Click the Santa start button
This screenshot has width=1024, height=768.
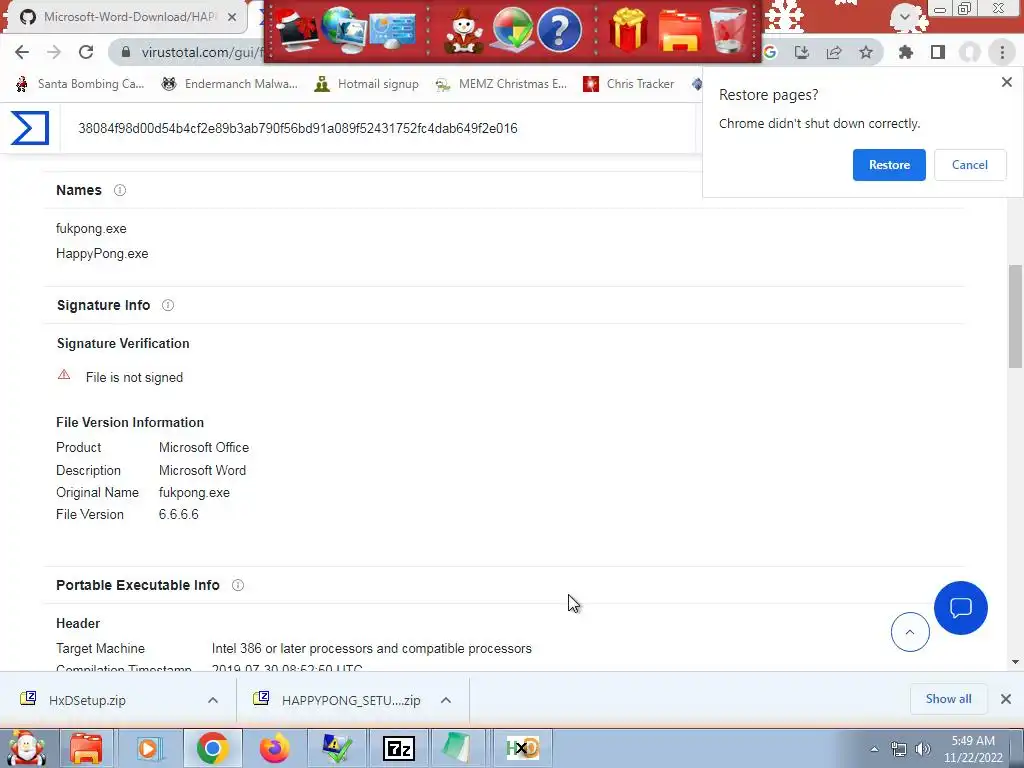25,748
